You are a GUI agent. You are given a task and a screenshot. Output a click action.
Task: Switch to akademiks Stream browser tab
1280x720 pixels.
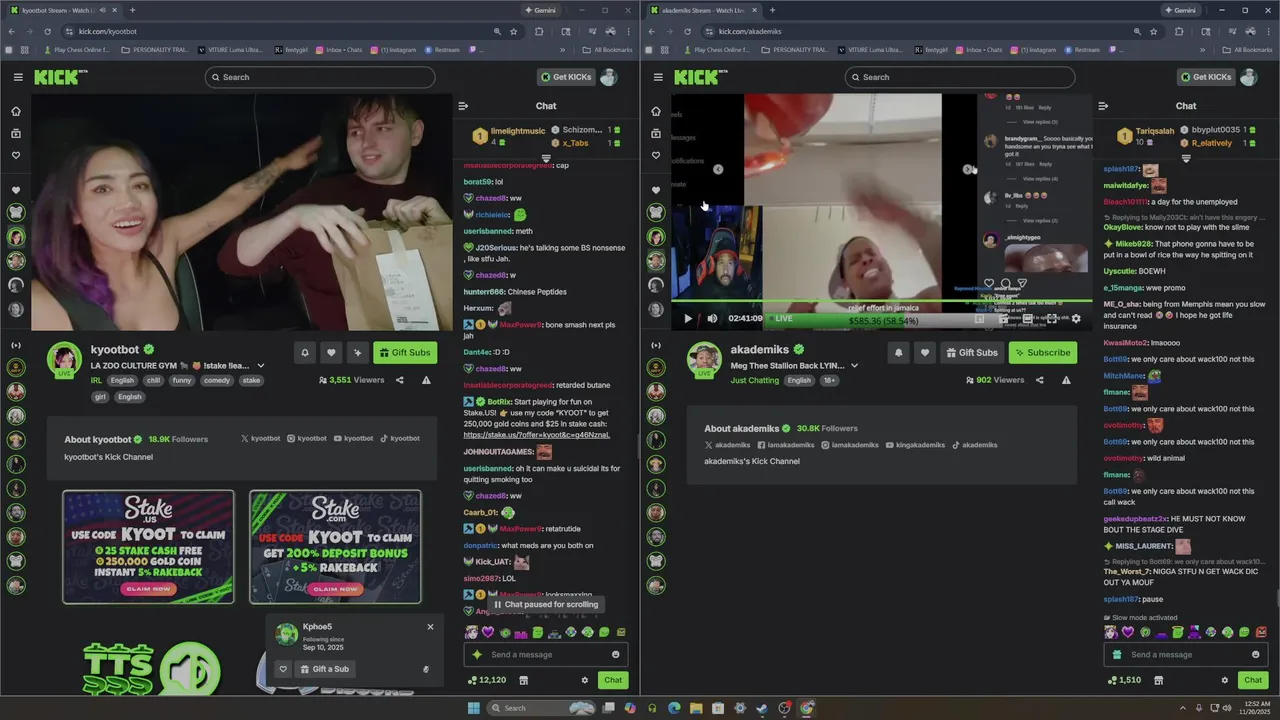point(706,10)
